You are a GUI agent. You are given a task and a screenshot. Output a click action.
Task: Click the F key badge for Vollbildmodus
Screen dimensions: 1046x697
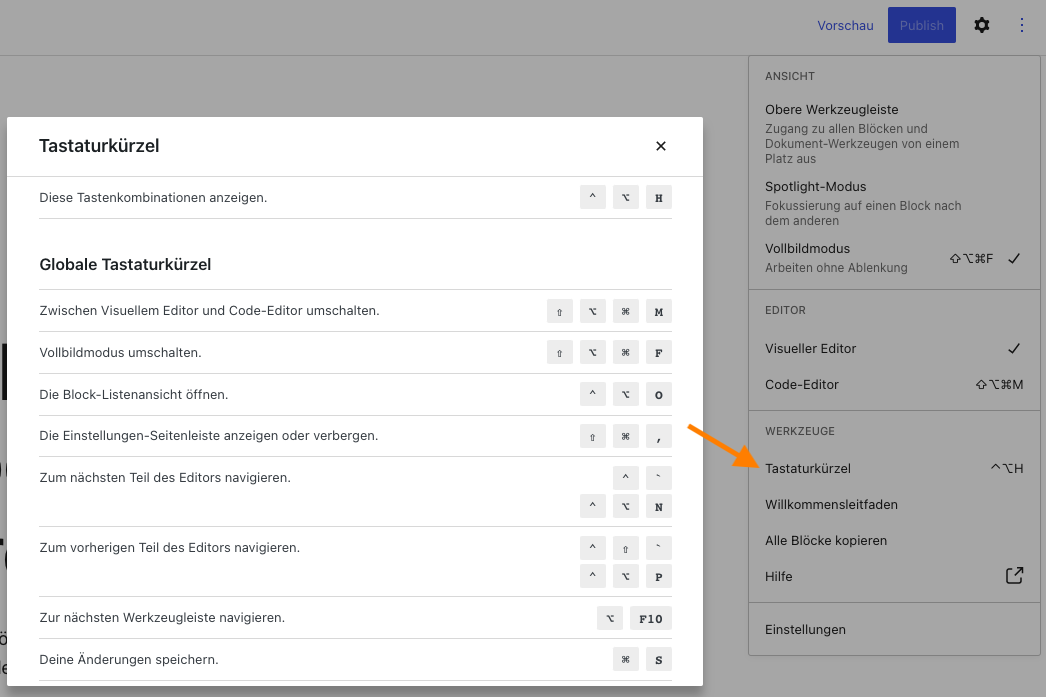(x=658, y=353)
